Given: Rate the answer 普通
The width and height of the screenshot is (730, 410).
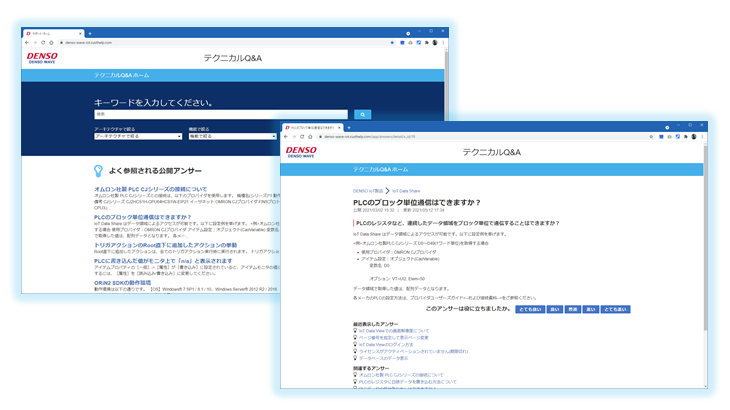Looking at the screenshot, I should 573,309.
